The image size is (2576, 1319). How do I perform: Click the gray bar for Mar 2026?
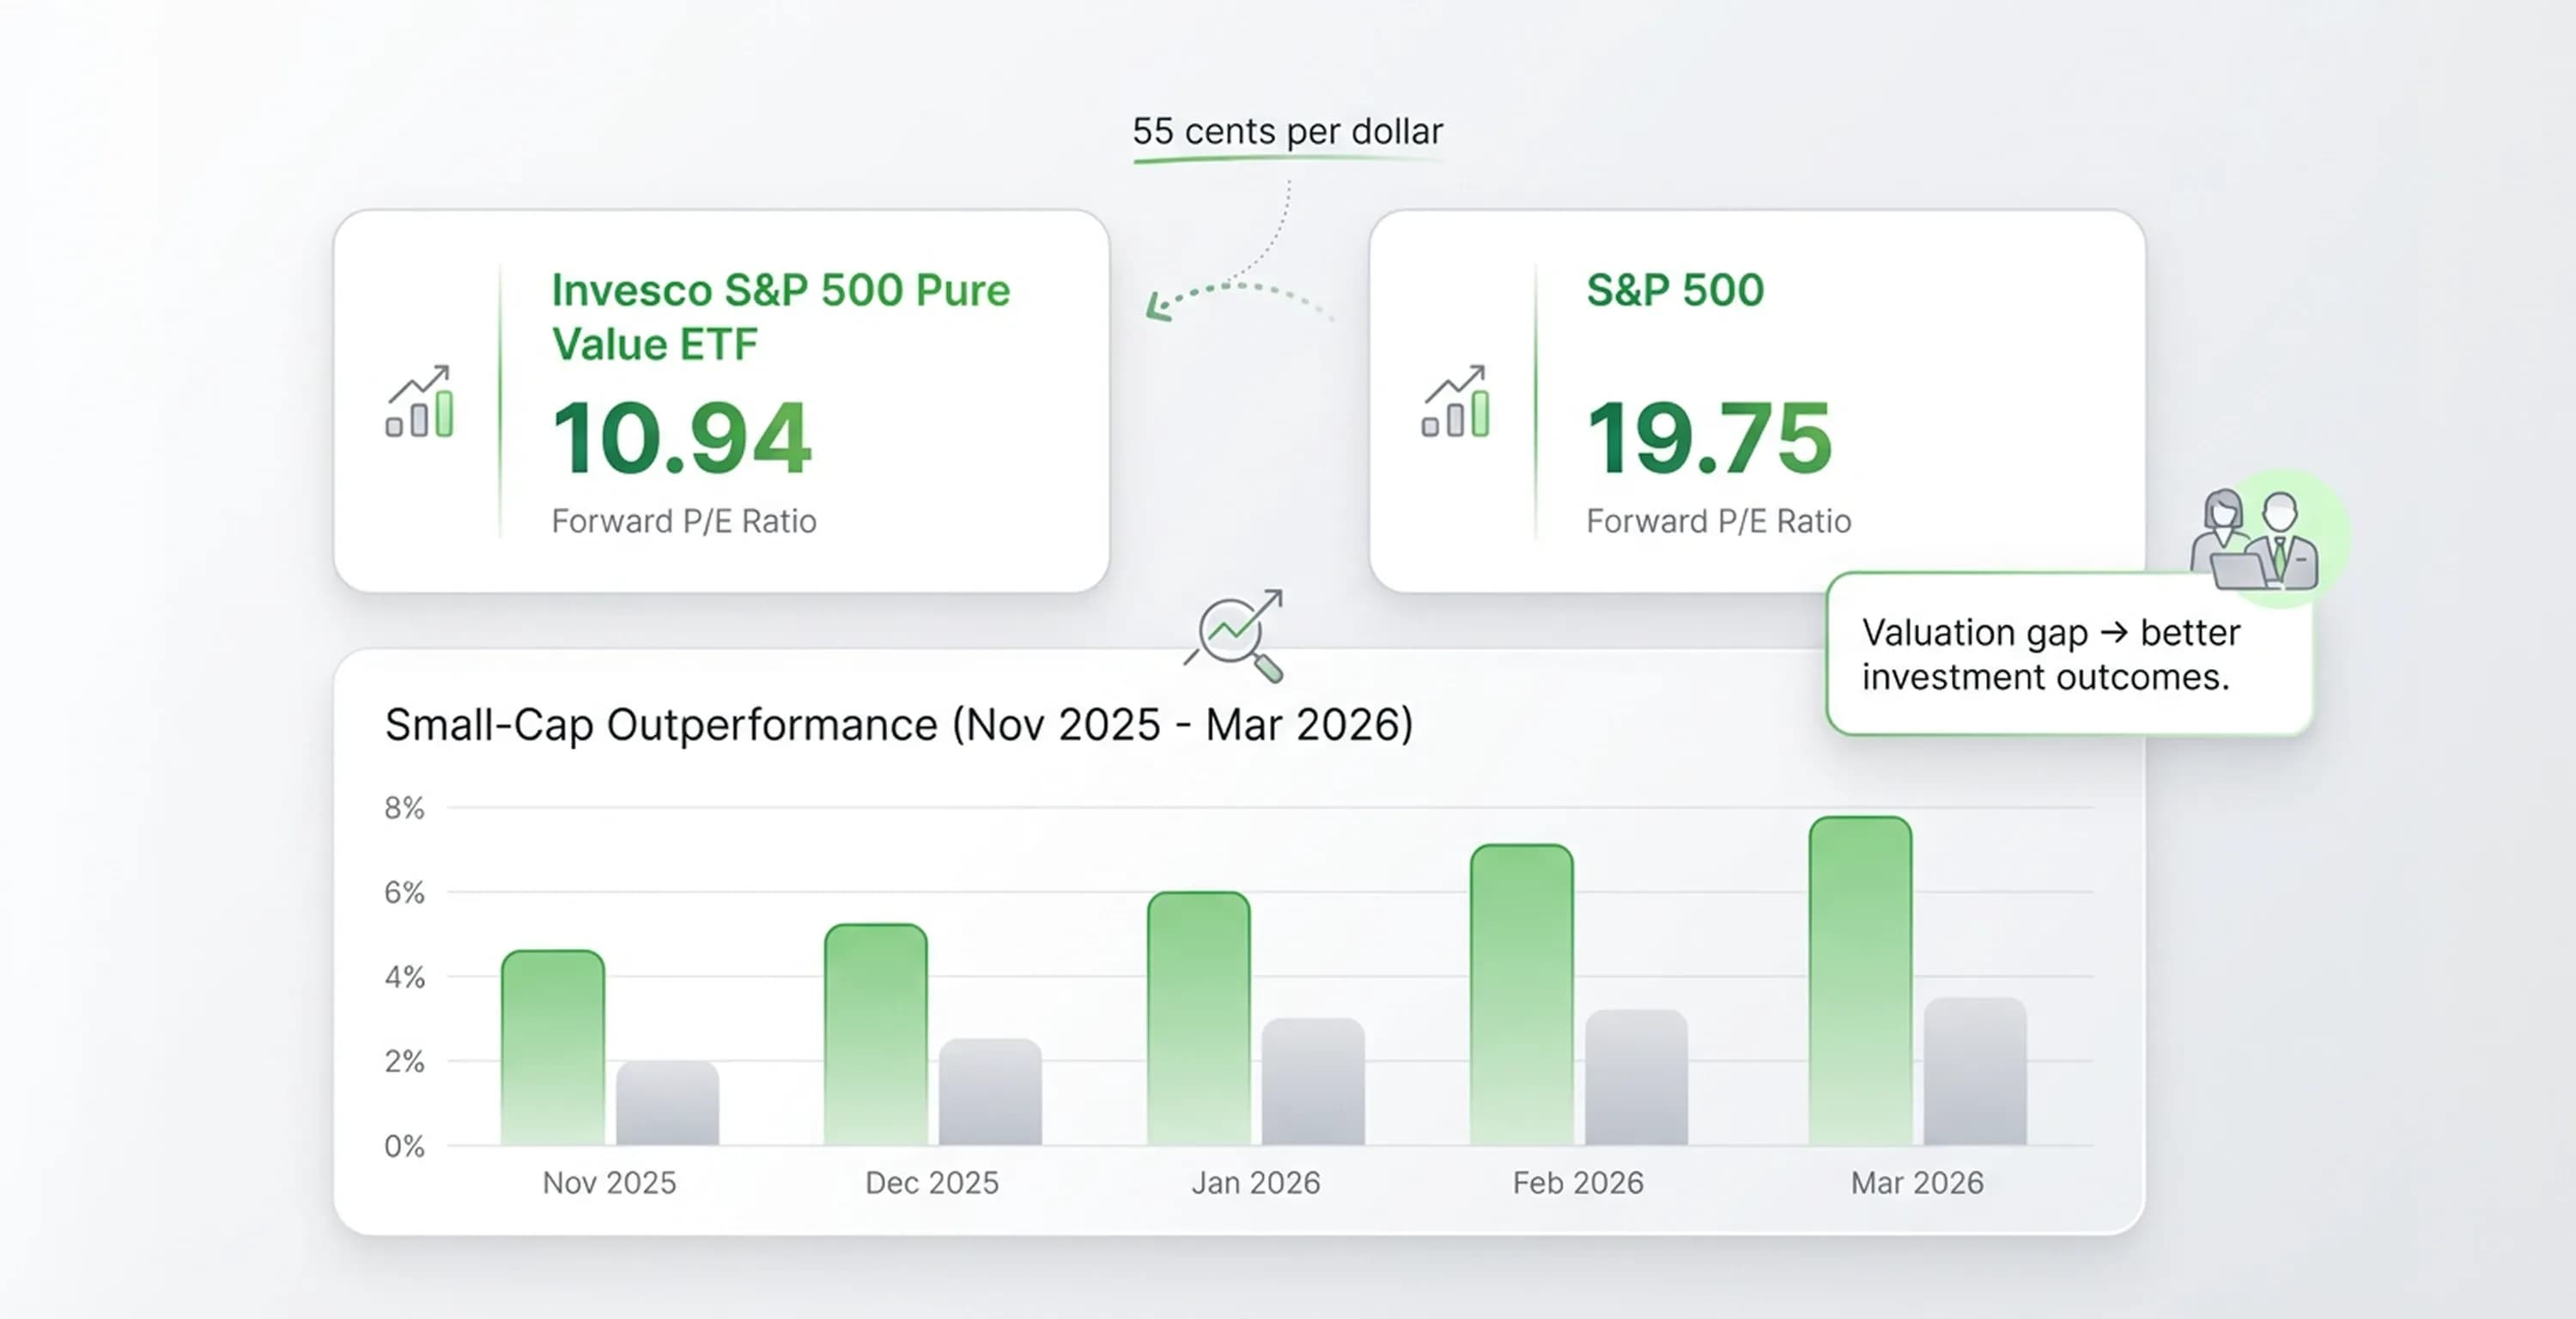pos(1976,1070)
